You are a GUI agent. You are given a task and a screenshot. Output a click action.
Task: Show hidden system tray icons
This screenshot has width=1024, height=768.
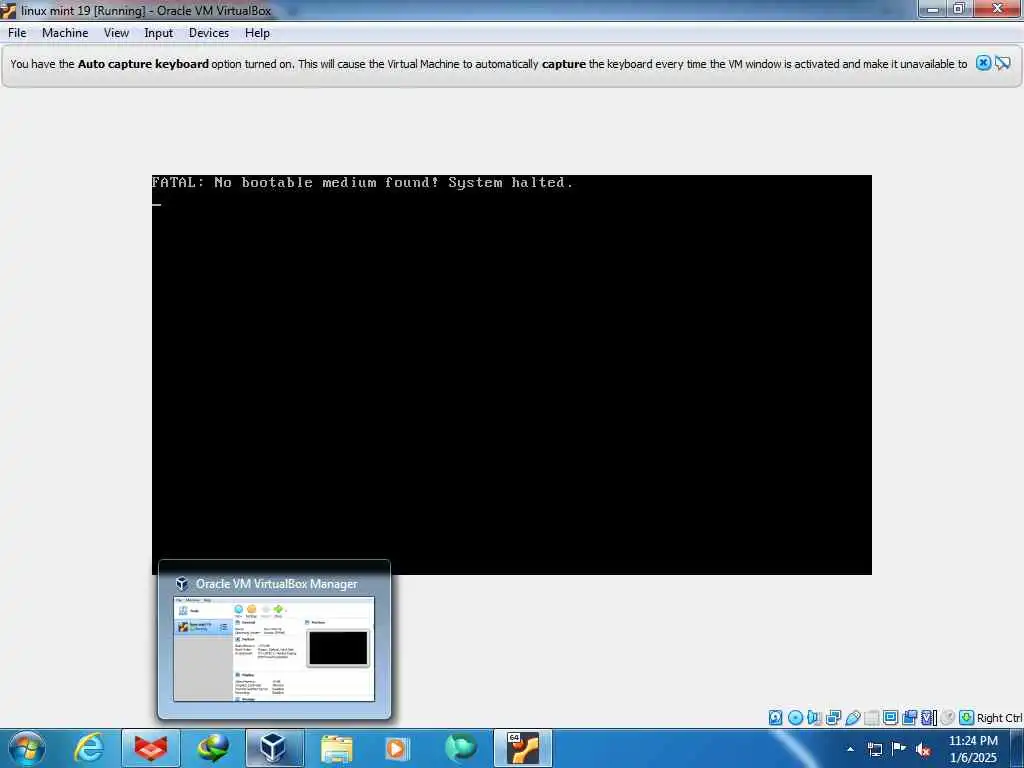tap(850, 749)
